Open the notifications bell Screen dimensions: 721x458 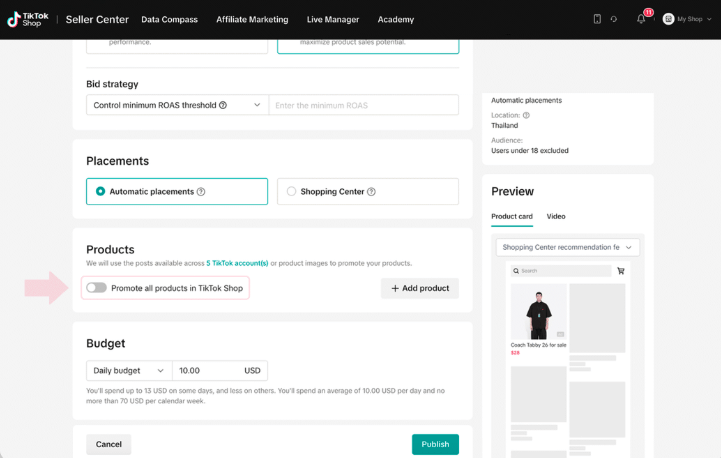[x=641, y=19]
